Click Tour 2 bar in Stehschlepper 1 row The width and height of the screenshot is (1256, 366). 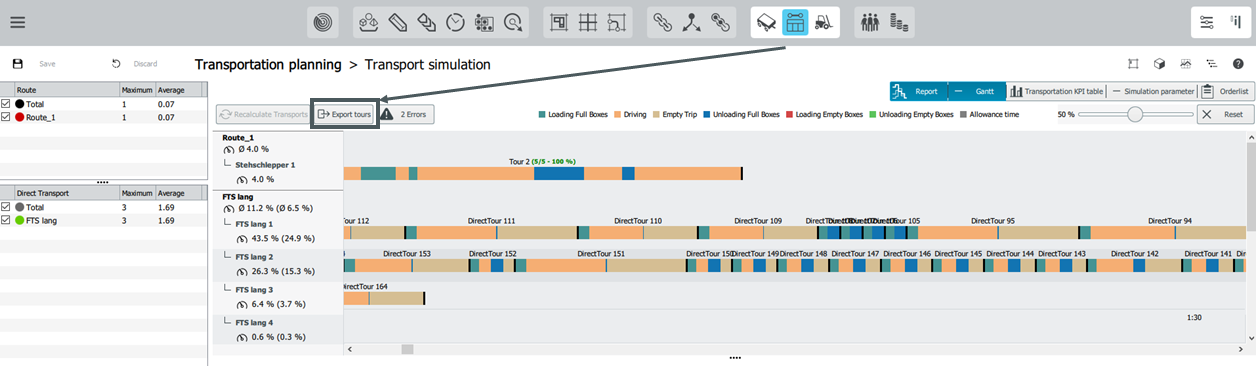tap(542, 173)
